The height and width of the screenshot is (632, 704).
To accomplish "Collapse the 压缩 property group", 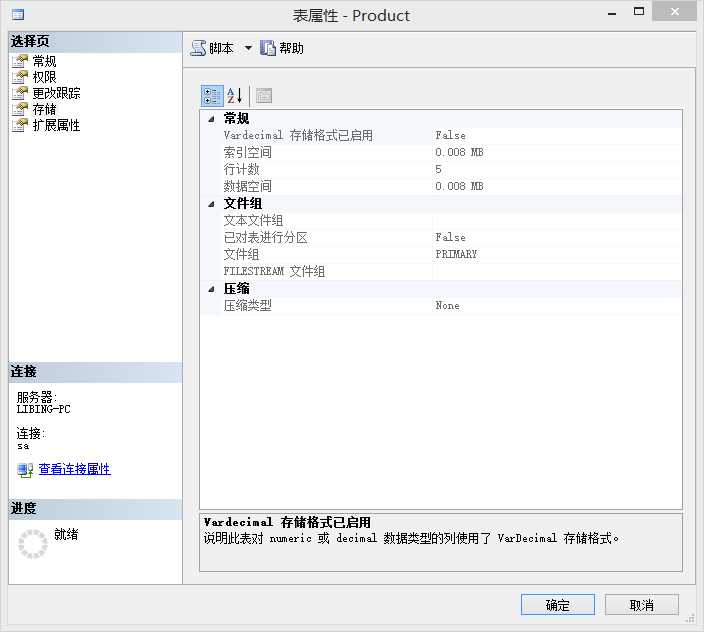I will click(x=211, y=289).
